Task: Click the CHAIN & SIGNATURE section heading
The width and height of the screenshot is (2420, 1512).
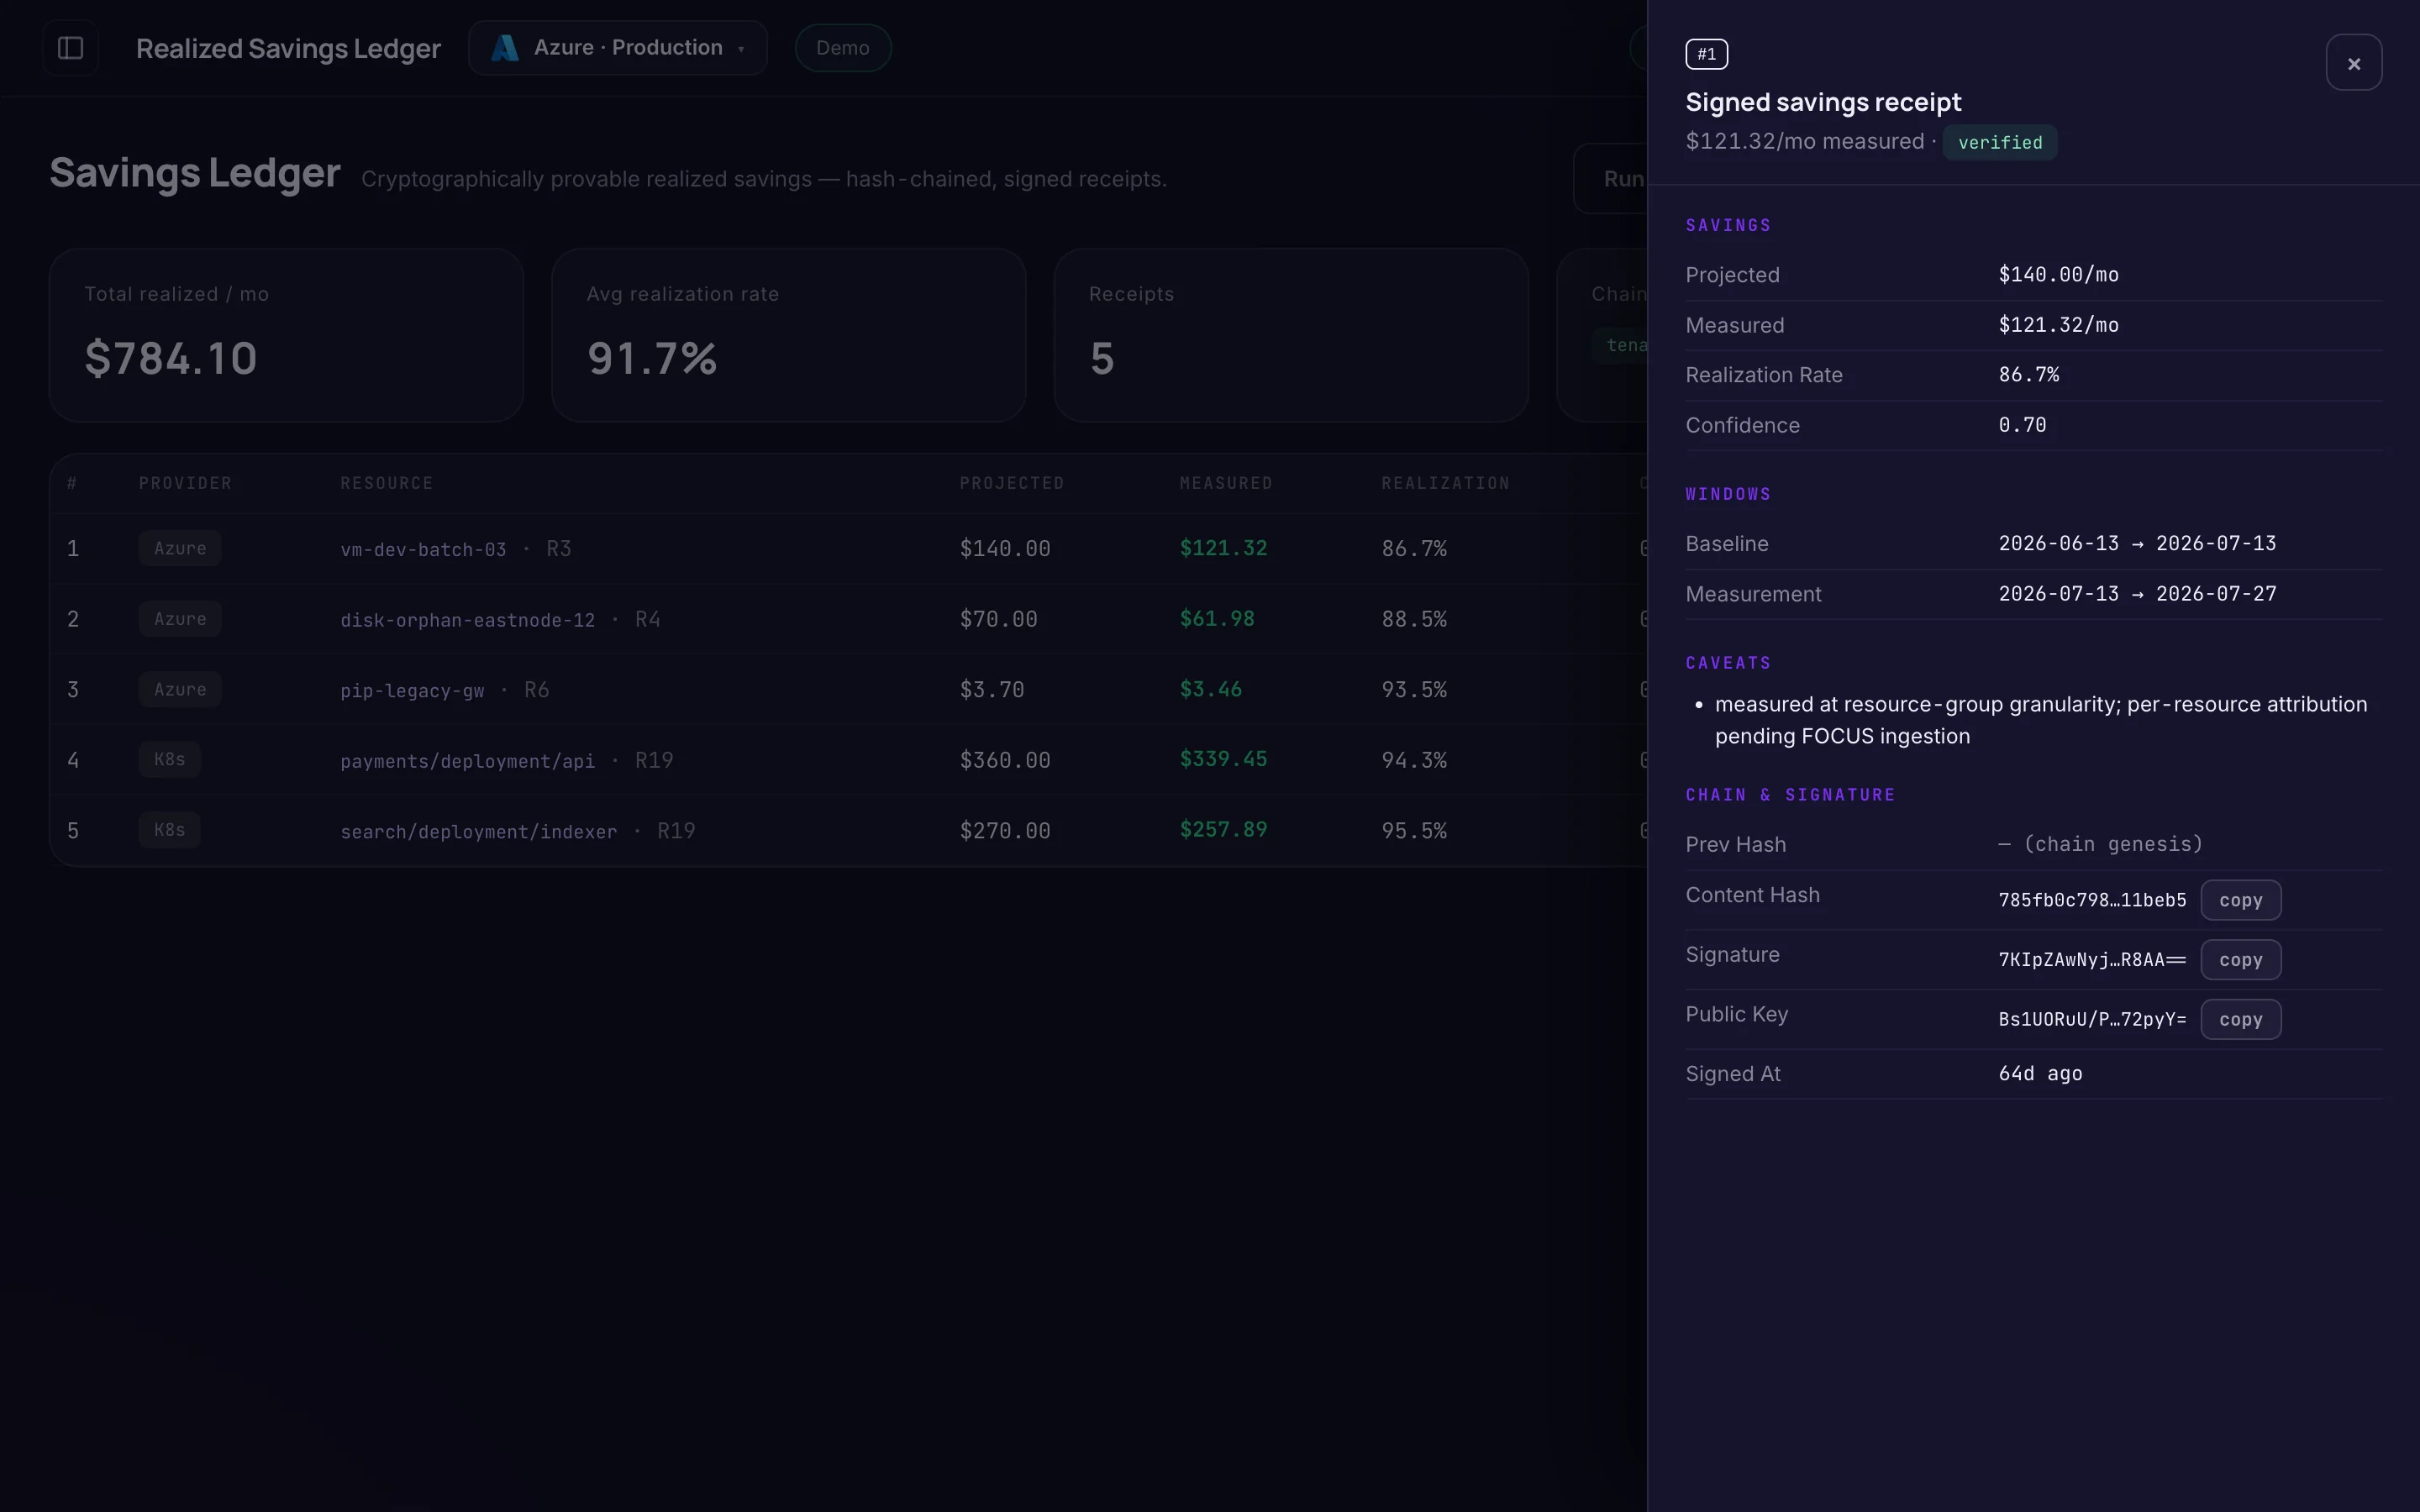Action: point(1790,795)
